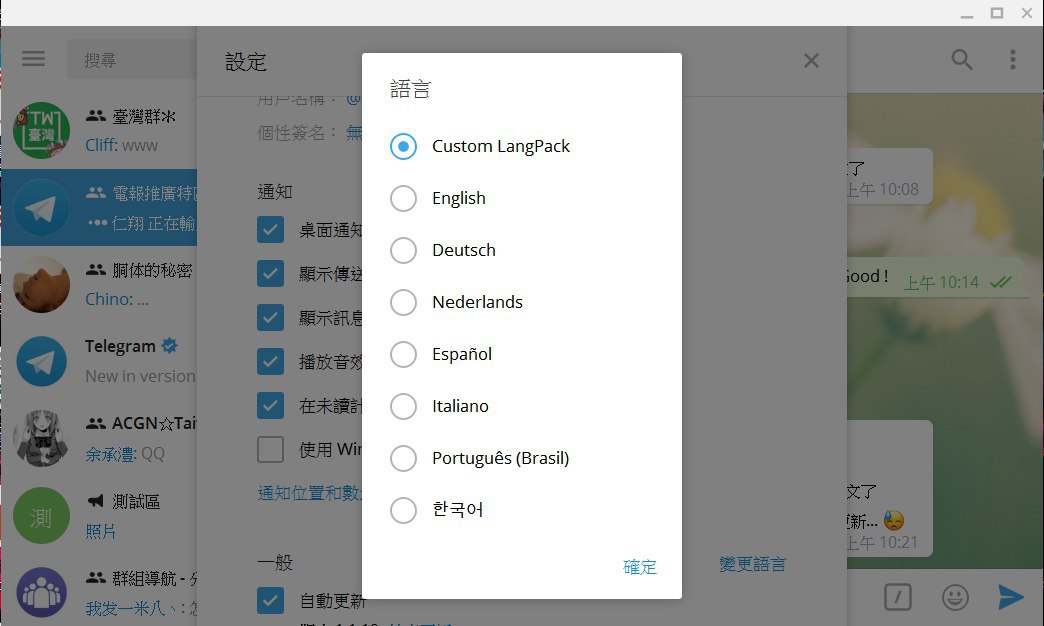Click the 照片 preview under 測試區
Image resolution: width=1044 pixels, height=626 pixels.
(101, 531)
